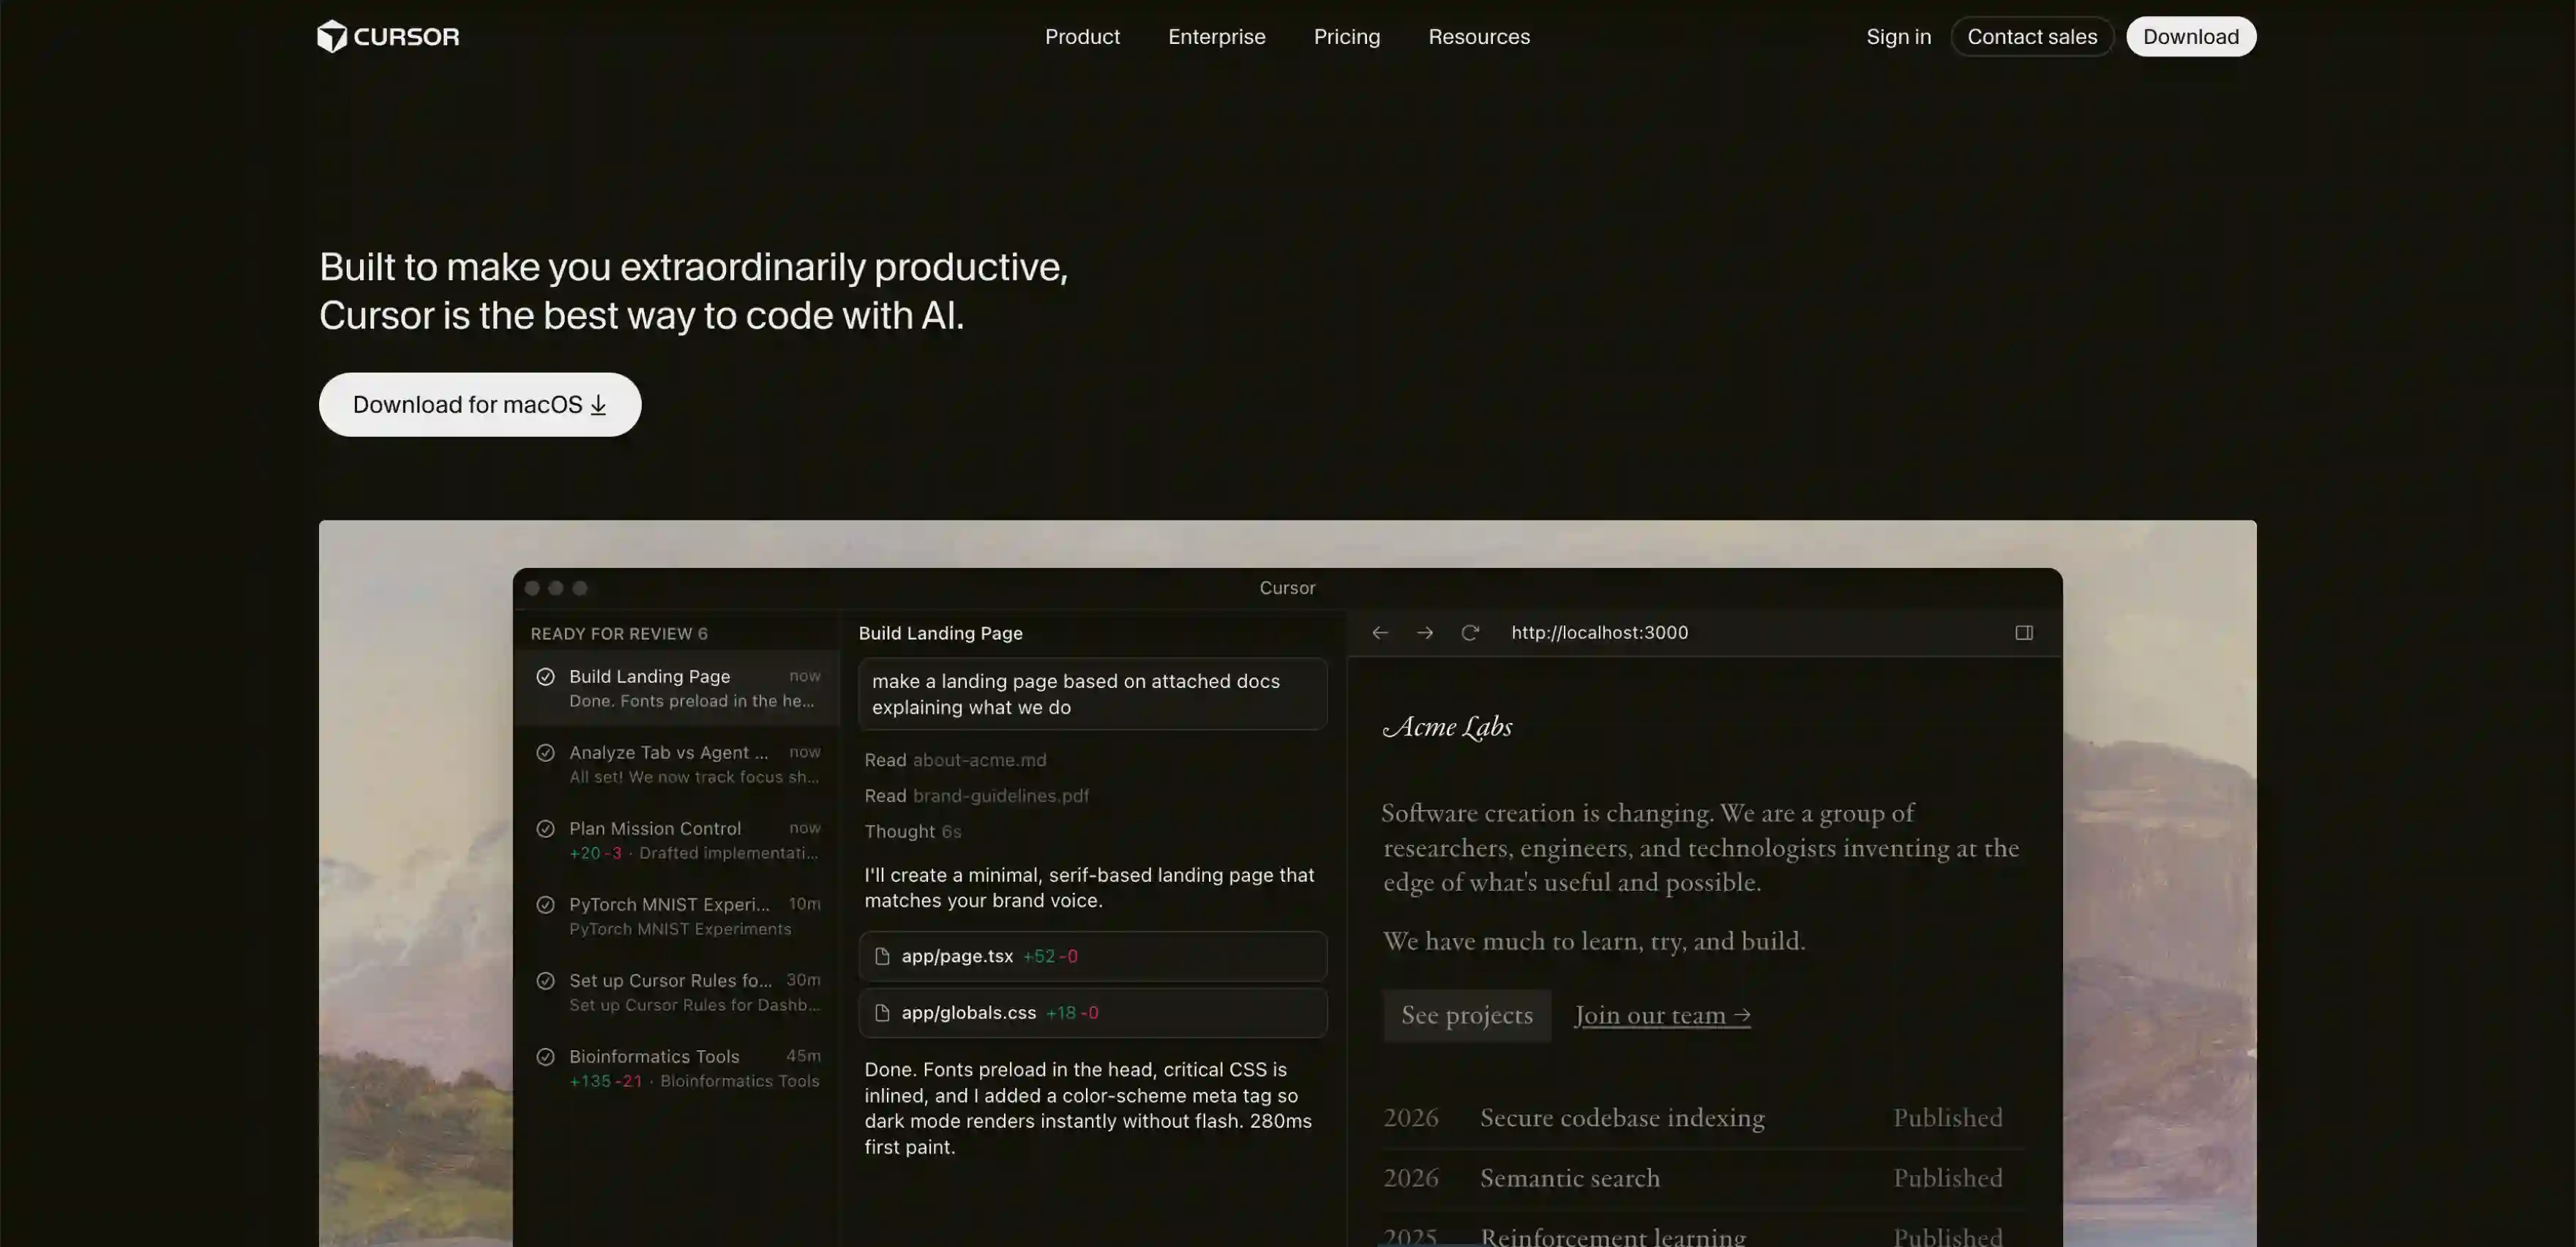
Task: Click the Read brand-guidelines.pdf step
Action: coord(976,796)
